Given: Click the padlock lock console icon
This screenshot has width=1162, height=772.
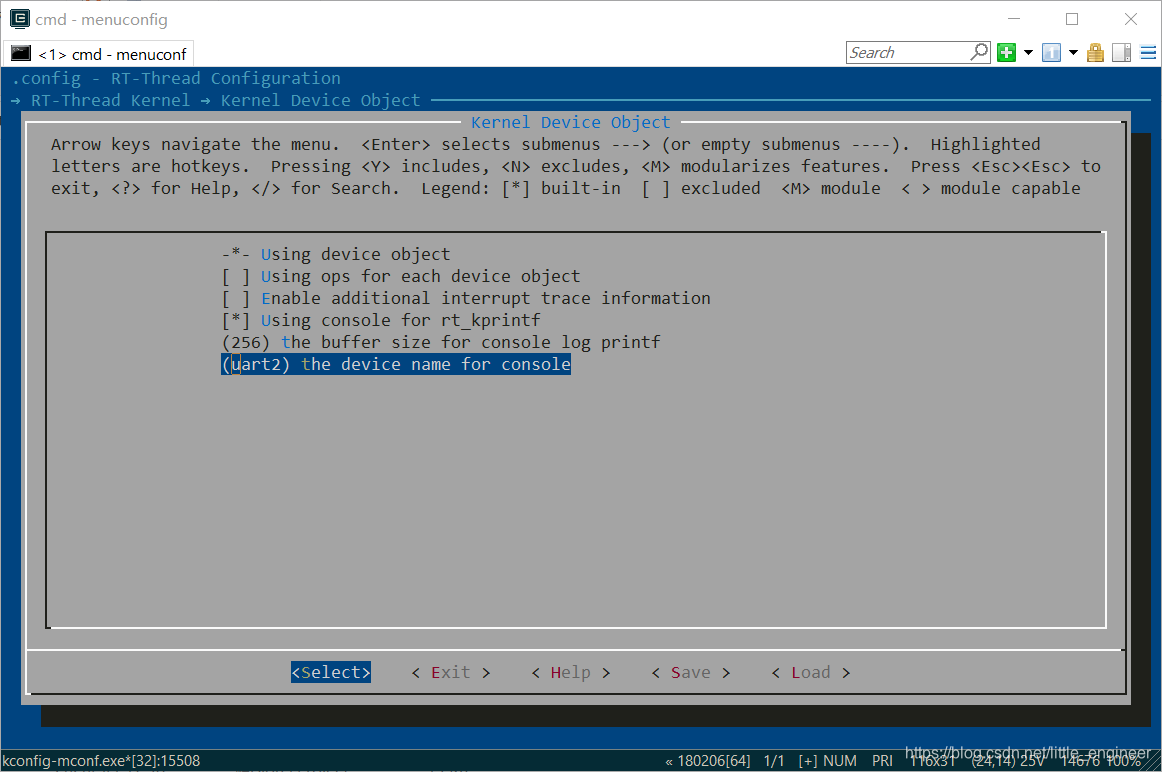Looking at the screenshot, I should click(1095, 53).
